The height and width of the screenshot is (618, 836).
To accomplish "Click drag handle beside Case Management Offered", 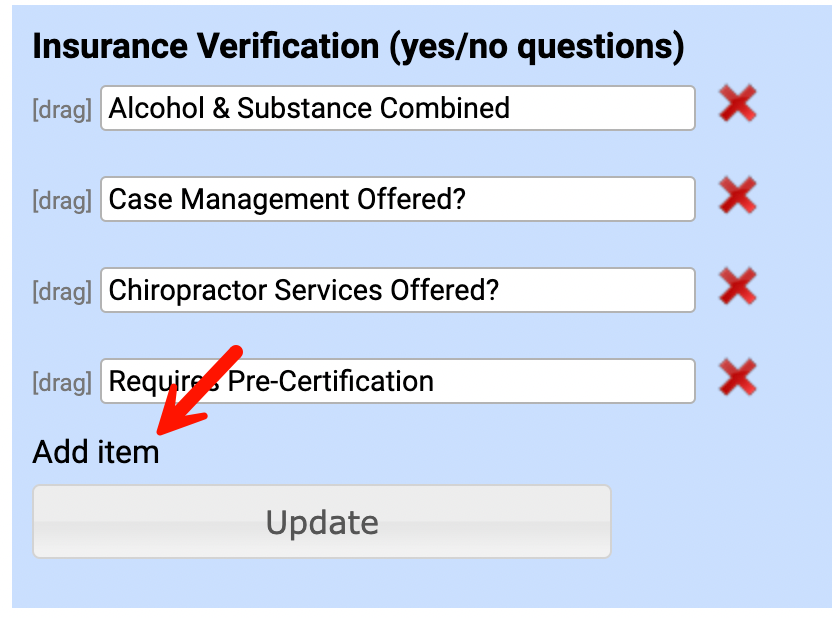I will point(62,201).
